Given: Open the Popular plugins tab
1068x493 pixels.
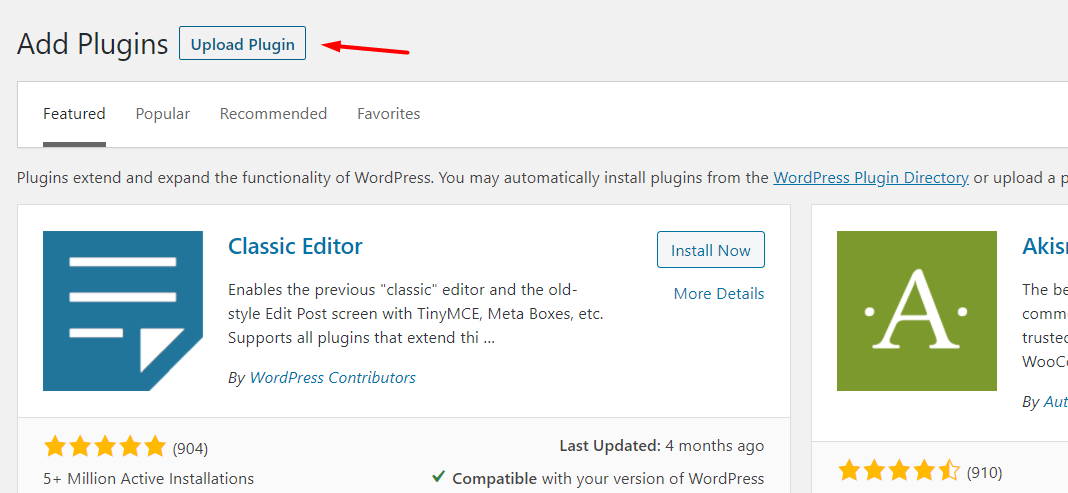Looking at the screenshot, I should point(163,114).
